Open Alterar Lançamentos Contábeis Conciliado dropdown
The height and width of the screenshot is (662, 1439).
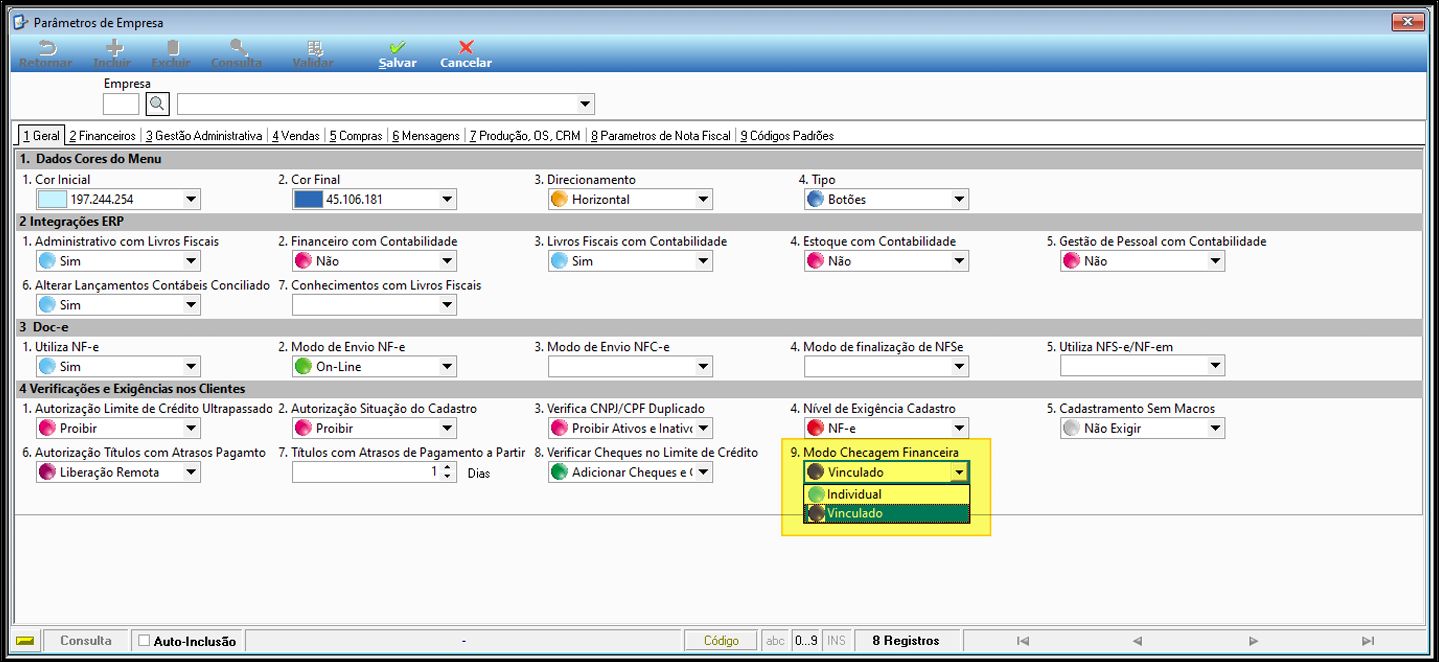191,305
